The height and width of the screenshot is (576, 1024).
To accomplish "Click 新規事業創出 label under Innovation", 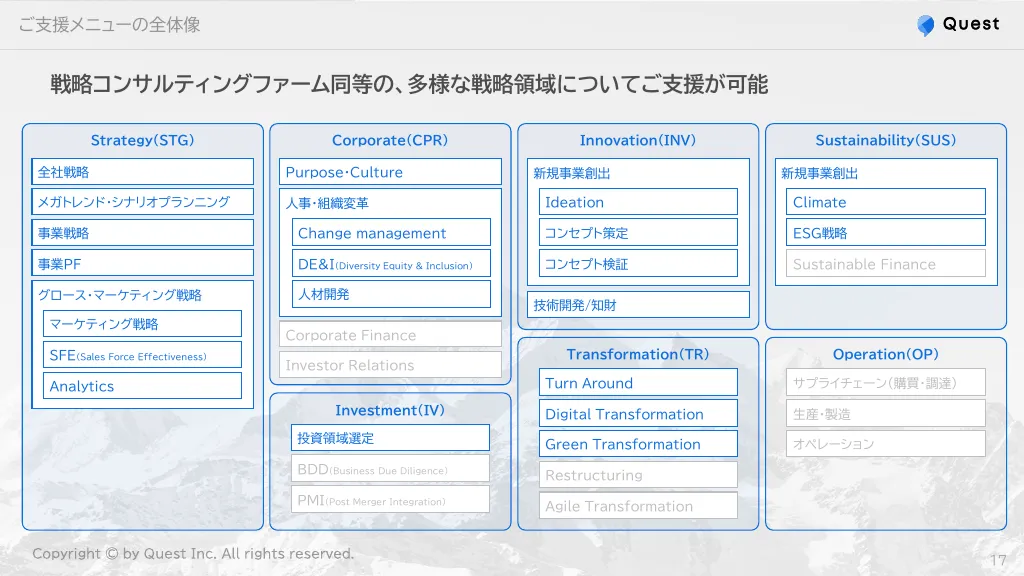I will 571,173.
